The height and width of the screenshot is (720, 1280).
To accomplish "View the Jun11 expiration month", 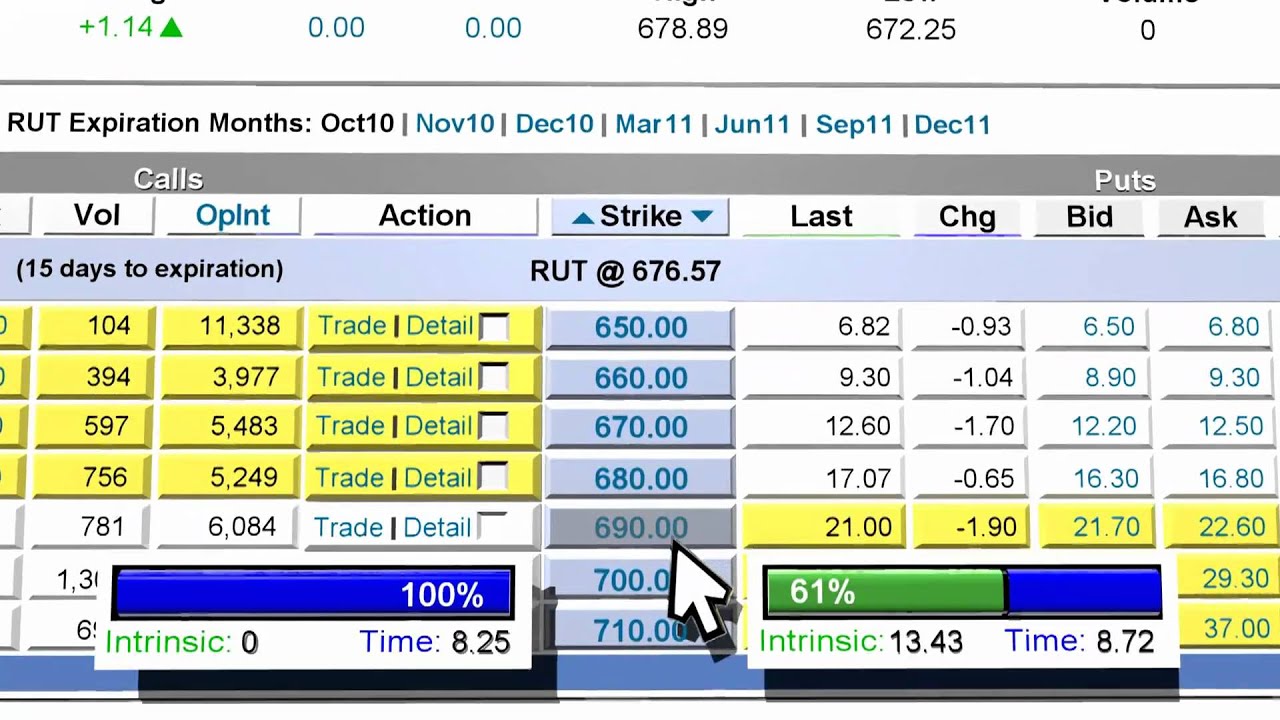I will point(752,124).
